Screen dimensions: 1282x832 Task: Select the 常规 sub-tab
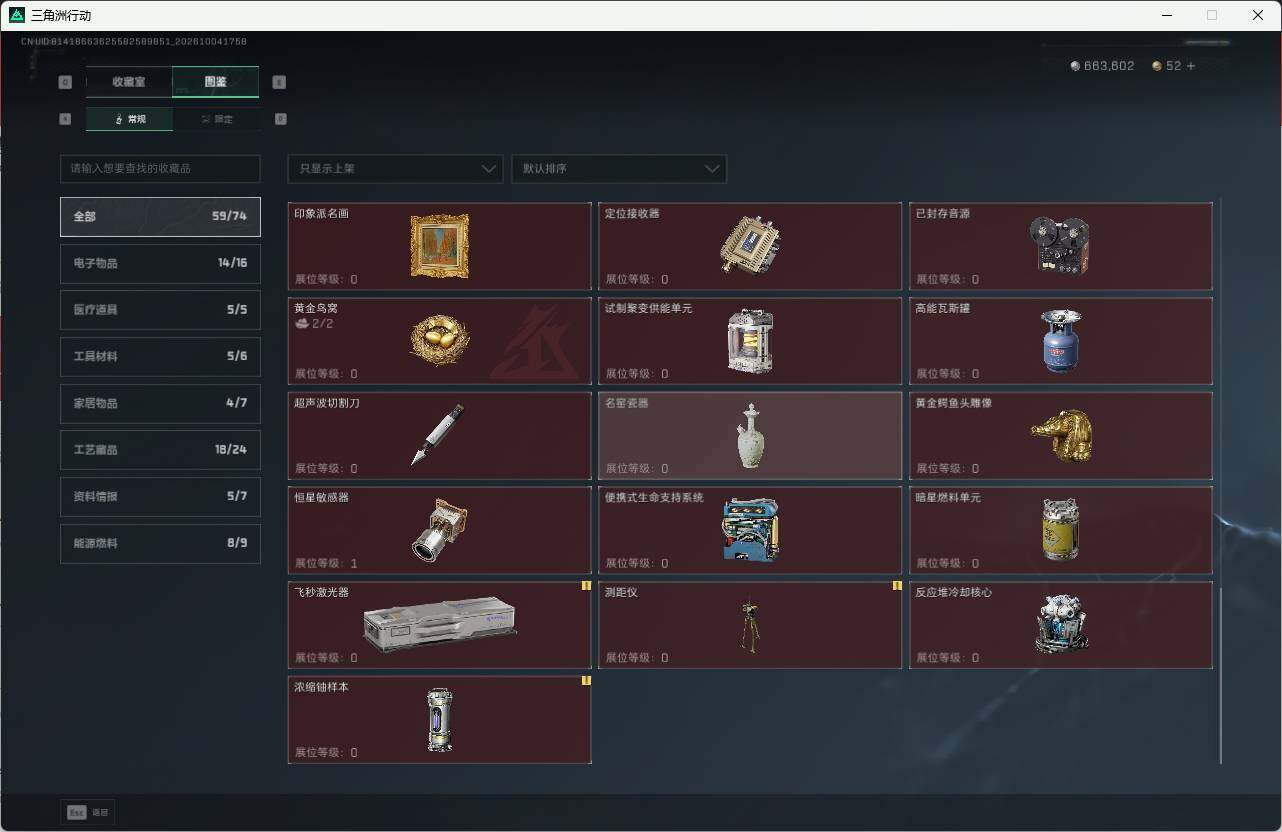[x=129, y=119]
